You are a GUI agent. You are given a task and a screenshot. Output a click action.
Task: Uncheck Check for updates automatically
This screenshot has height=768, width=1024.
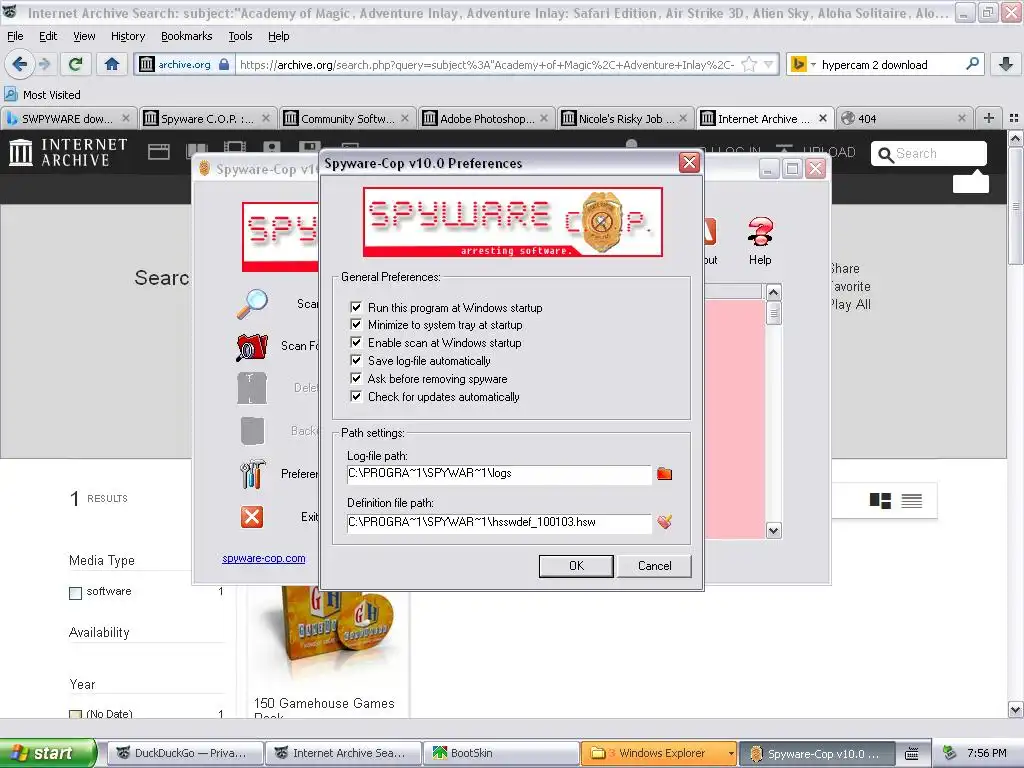[356, 396]
